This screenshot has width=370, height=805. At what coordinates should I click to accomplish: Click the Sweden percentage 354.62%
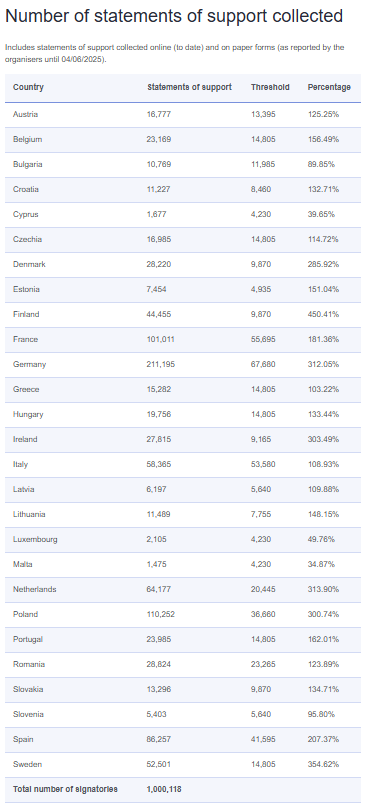[323, 764]
